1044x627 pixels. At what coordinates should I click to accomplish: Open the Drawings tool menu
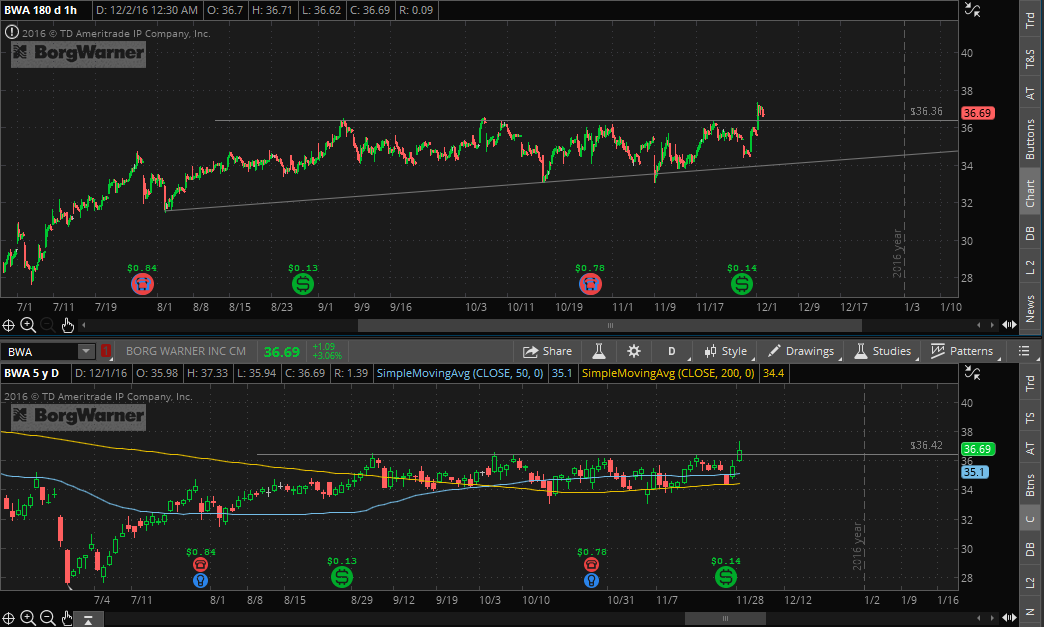(800, 351)
